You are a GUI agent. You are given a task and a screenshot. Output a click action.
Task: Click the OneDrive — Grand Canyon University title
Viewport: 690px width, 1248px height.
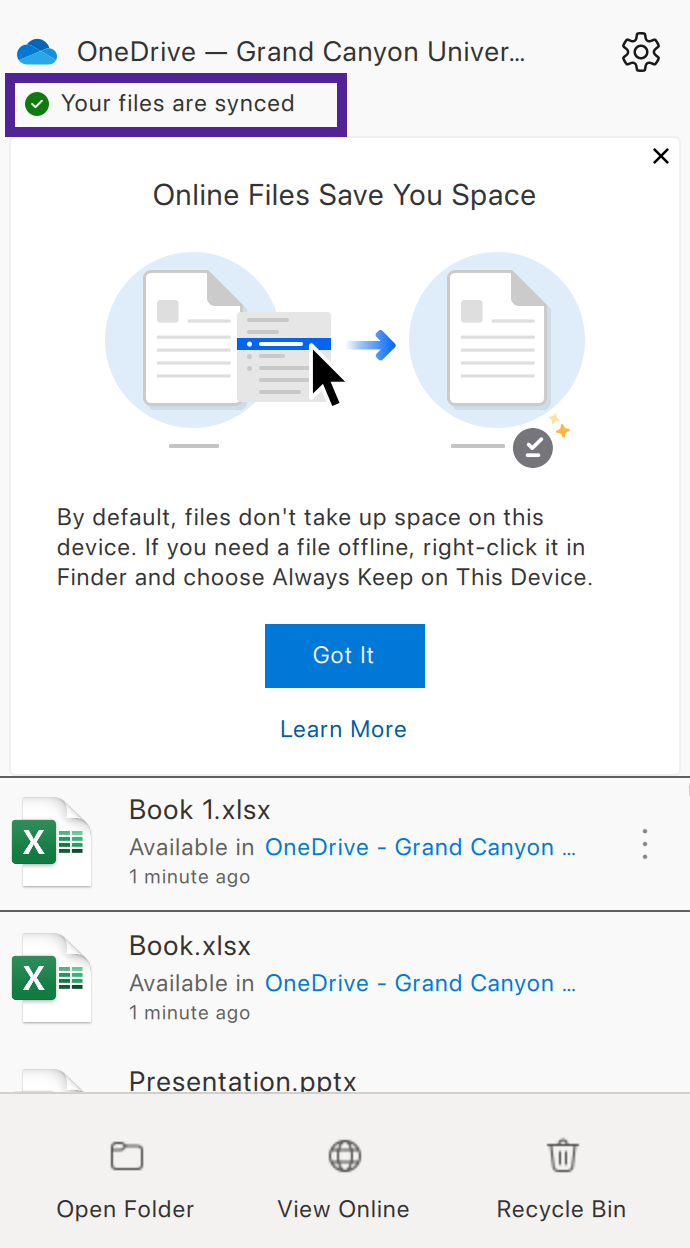click(x=301, y=52)
